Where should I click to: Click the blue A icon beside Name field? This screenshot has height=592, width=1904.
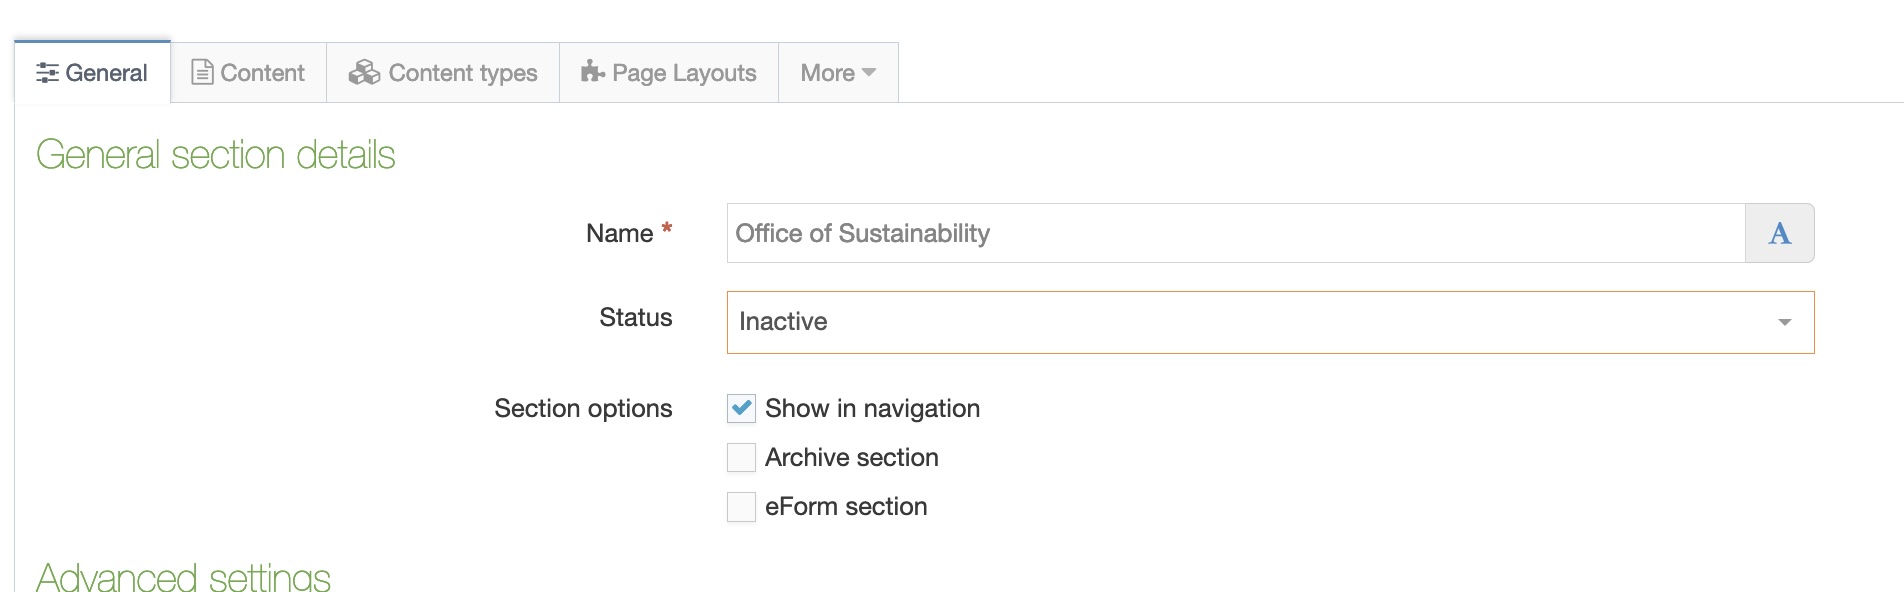(1779, 234)
